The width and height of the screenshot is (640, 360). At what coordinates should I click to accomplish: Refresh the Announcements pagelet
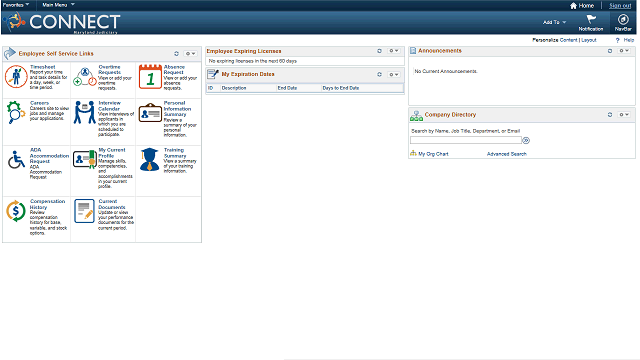(610, 51)
